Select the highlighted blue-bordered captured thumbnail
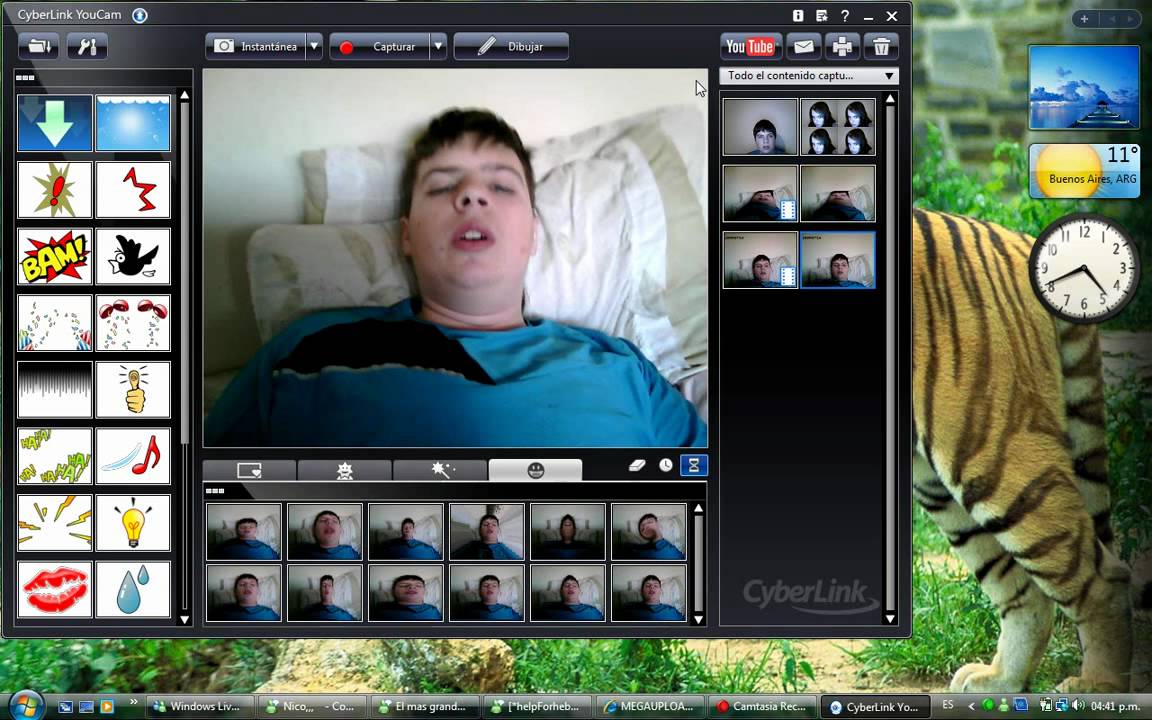Screen dimensions: 1152x720 pyautogui.click(x=838, y=260)
